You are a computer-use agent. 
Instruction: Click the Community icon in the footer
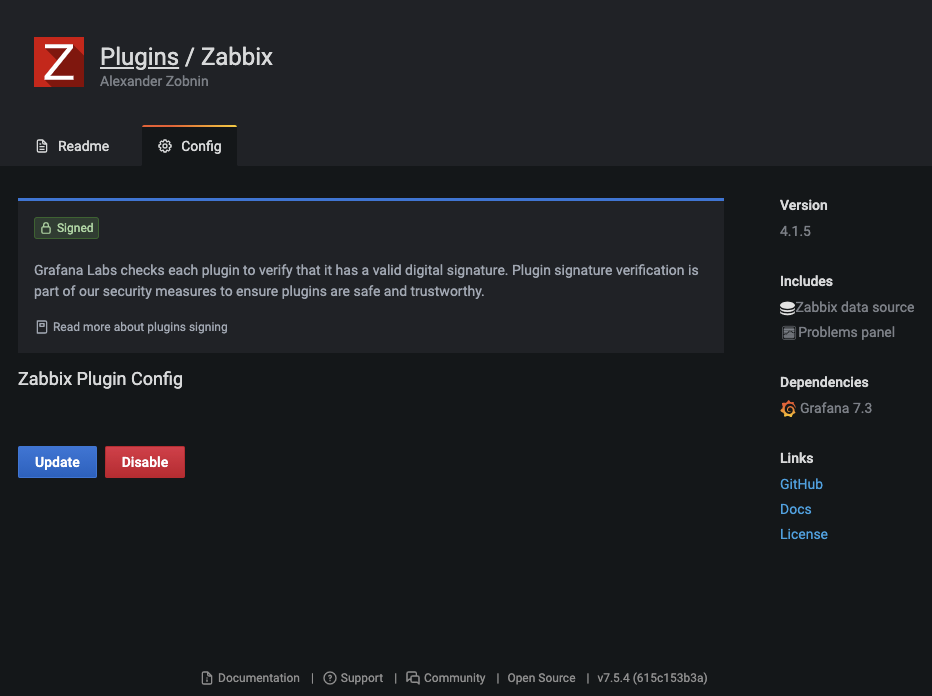(x=413, y=678)
